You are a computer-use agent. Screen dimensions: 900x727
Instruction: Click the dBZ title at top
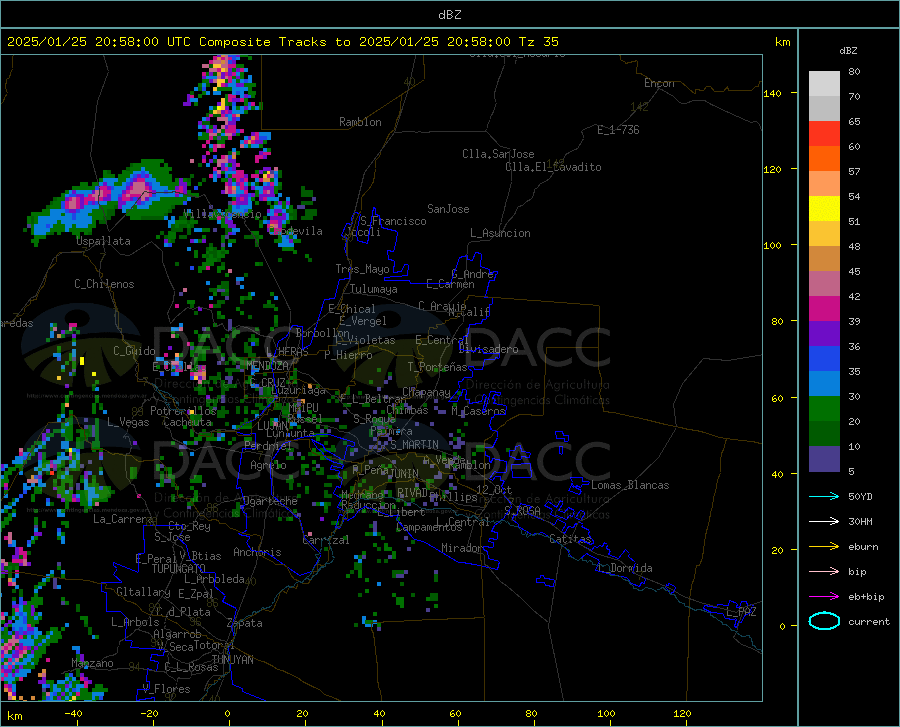449,15
